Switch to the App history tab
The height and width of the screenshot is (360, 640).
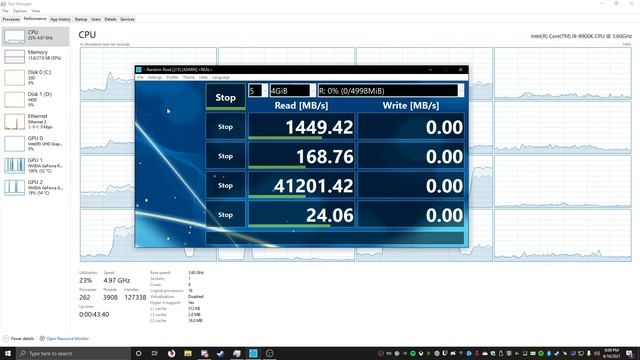[60, 19]
